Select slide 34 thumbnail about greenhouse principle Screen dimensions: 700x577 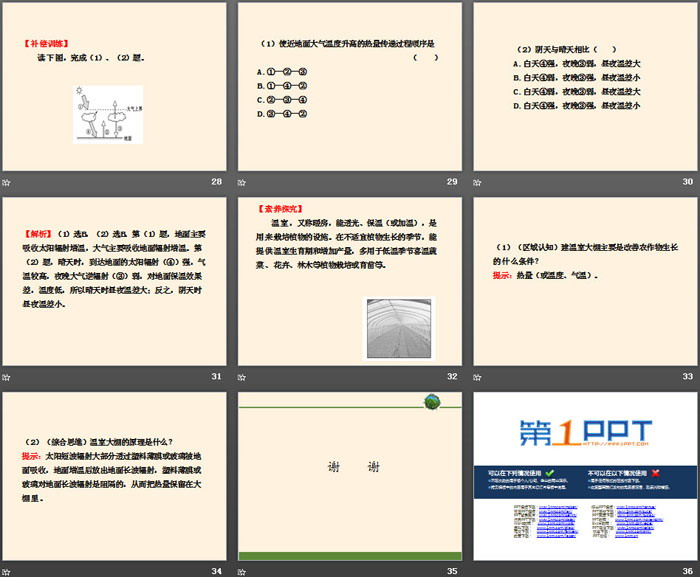[114, 476]
